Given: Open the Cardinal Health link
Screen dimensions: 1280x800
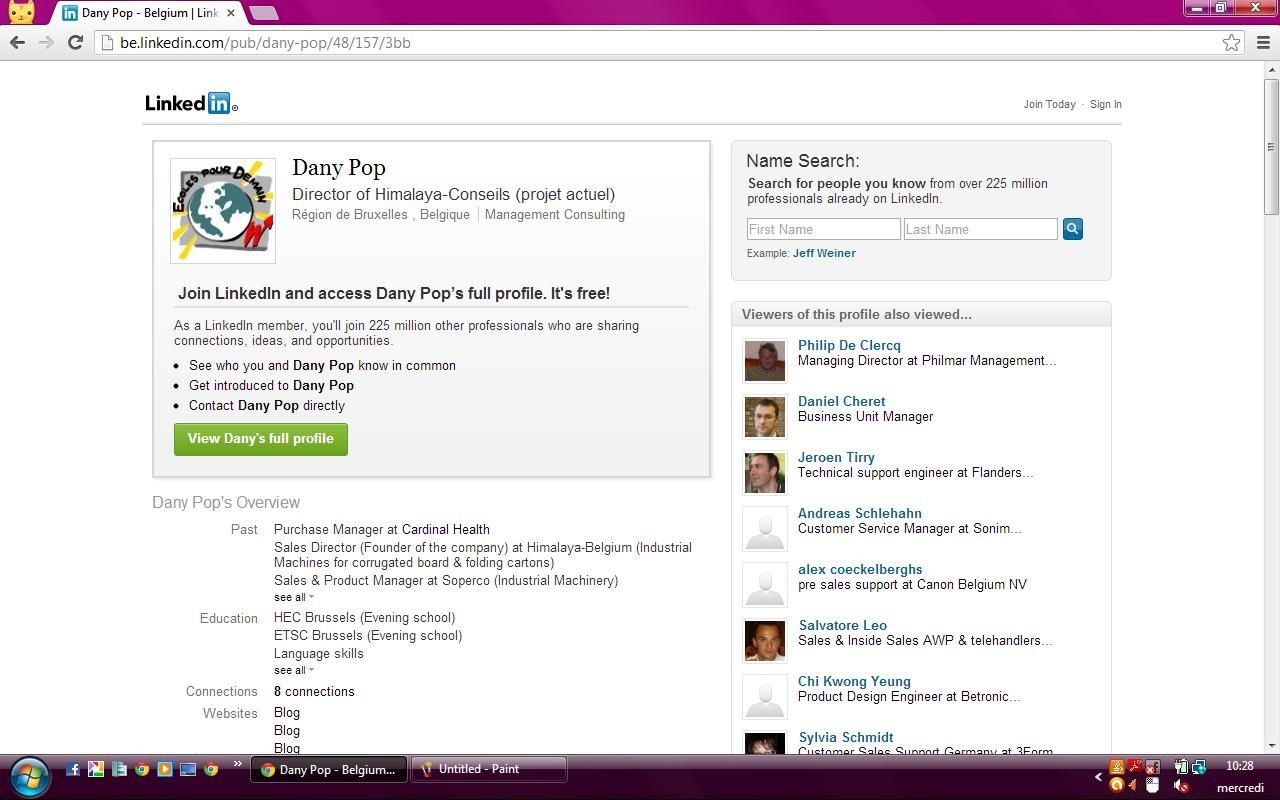Looking at the screenshot, I should pyautogui.click(x=445, y=529).
